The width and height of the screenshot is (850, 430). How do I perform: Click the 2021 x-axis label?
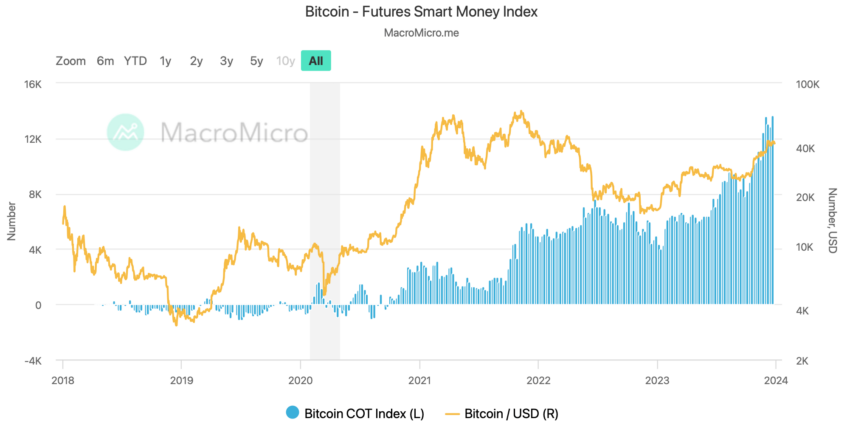click(x=419, y=380)
